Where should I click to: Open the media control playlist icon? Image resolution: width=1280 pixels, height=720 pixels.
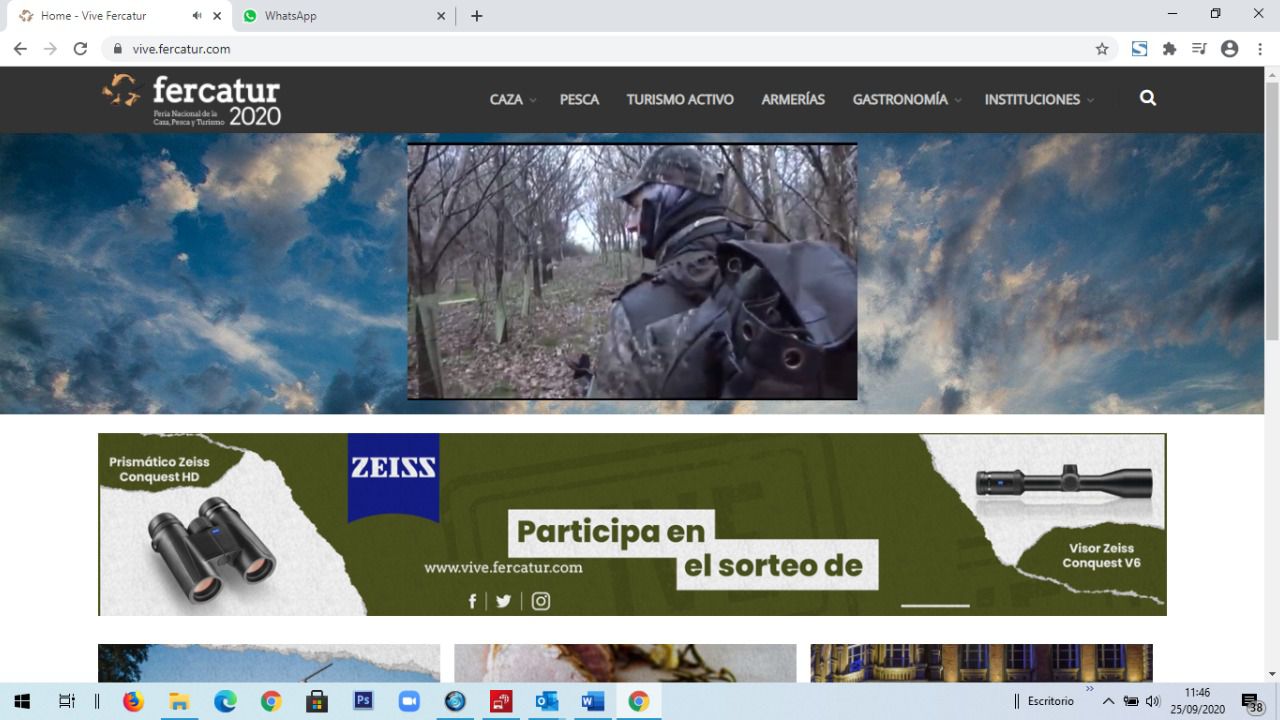tap(1199, 48)
